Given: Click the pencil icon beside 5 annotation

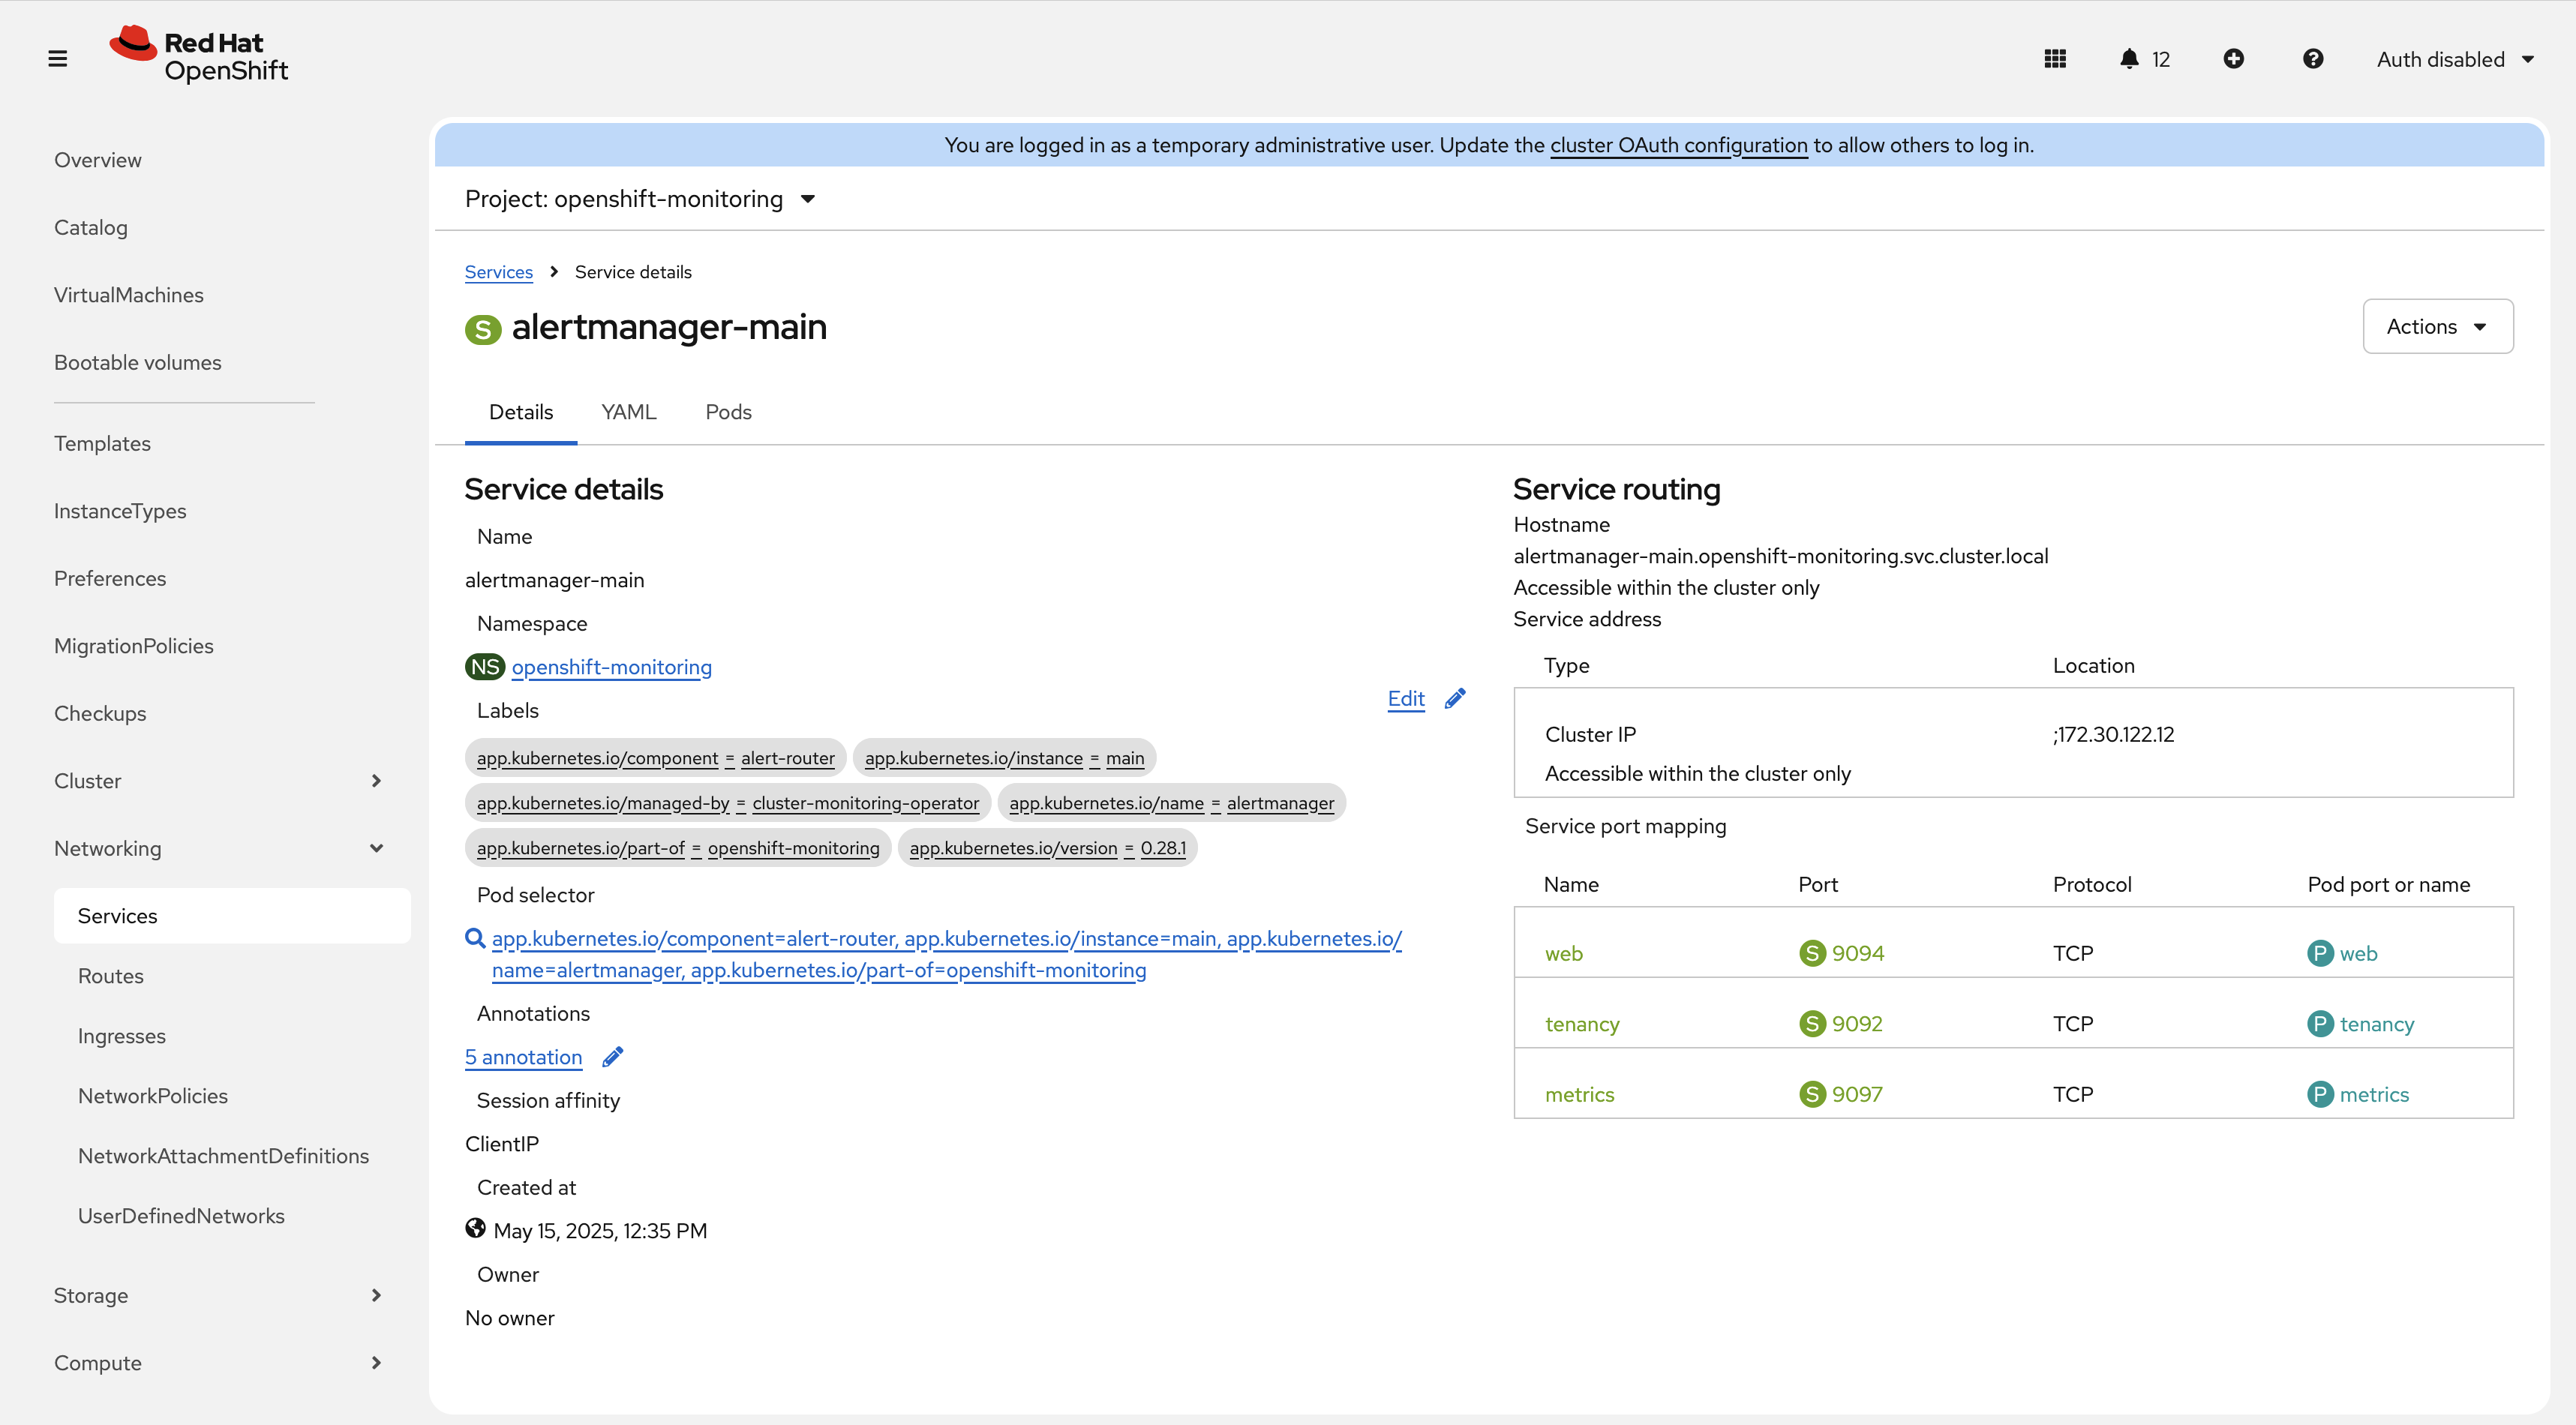Looking at the screenshot, I should tap(613, 1057).
